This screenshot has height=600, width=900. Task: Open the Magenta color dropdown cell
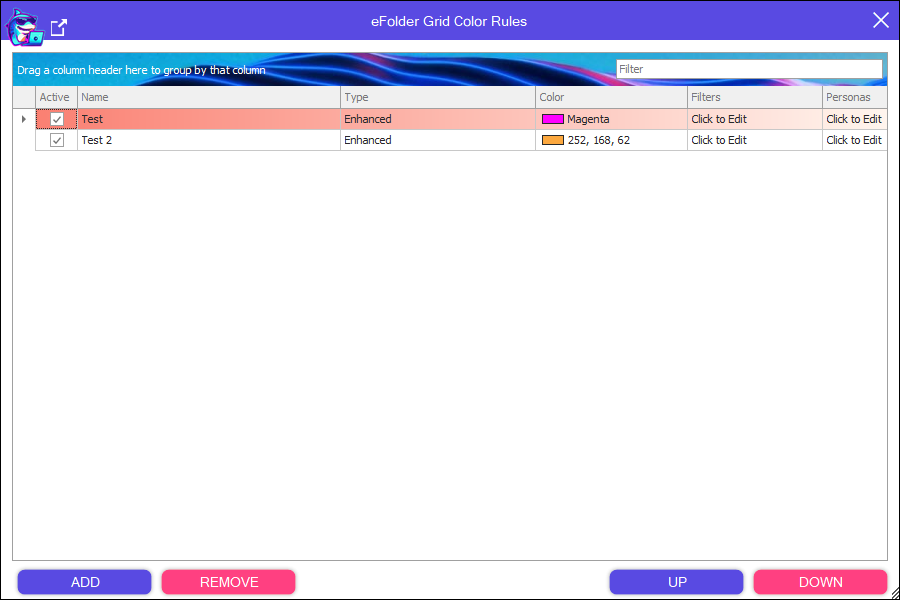coord(611,119)
